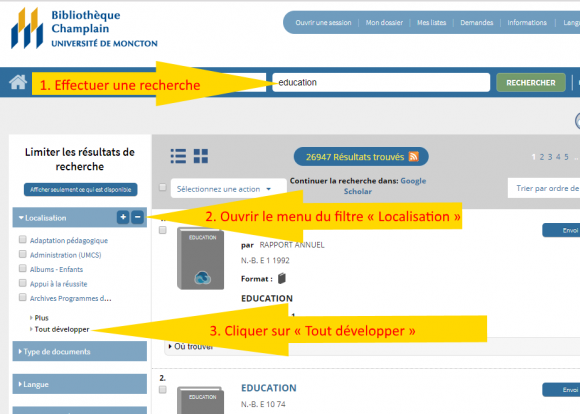The width and height of the screenshot is (580, 414).
Task: Click the RECHERCHER button
Action: pyautogui.click(x=531, y=83)
